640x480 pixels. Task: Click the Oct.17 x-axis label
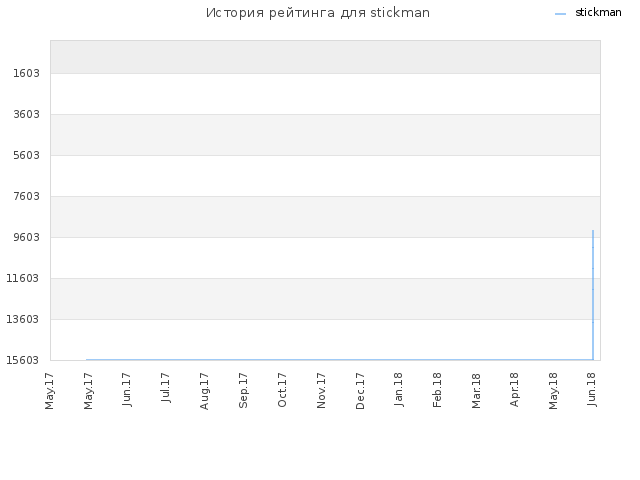[282, 390]
